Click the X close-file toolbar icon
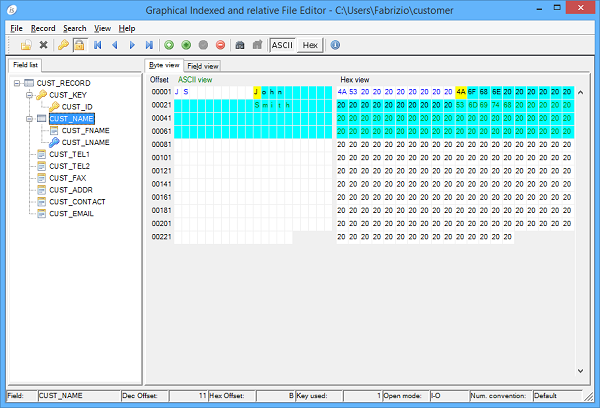Screen dimensions: 600x408 click(43, 45)
